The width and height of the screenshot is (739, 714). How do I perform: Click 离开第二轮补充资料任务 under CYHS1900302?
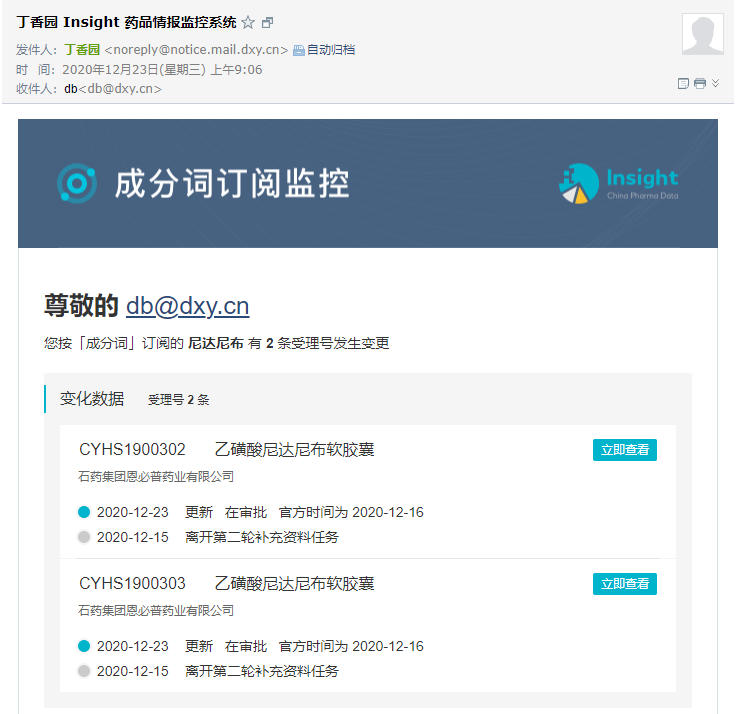[x=262, y=537]
